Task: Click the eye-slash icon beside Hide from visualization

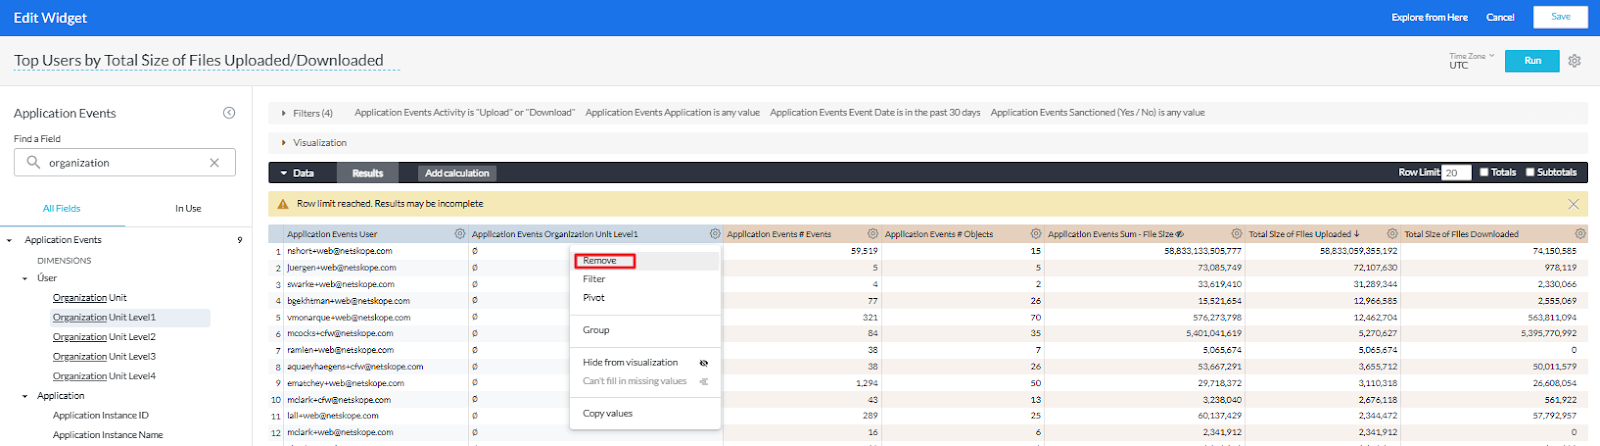Action: point(704,363)
